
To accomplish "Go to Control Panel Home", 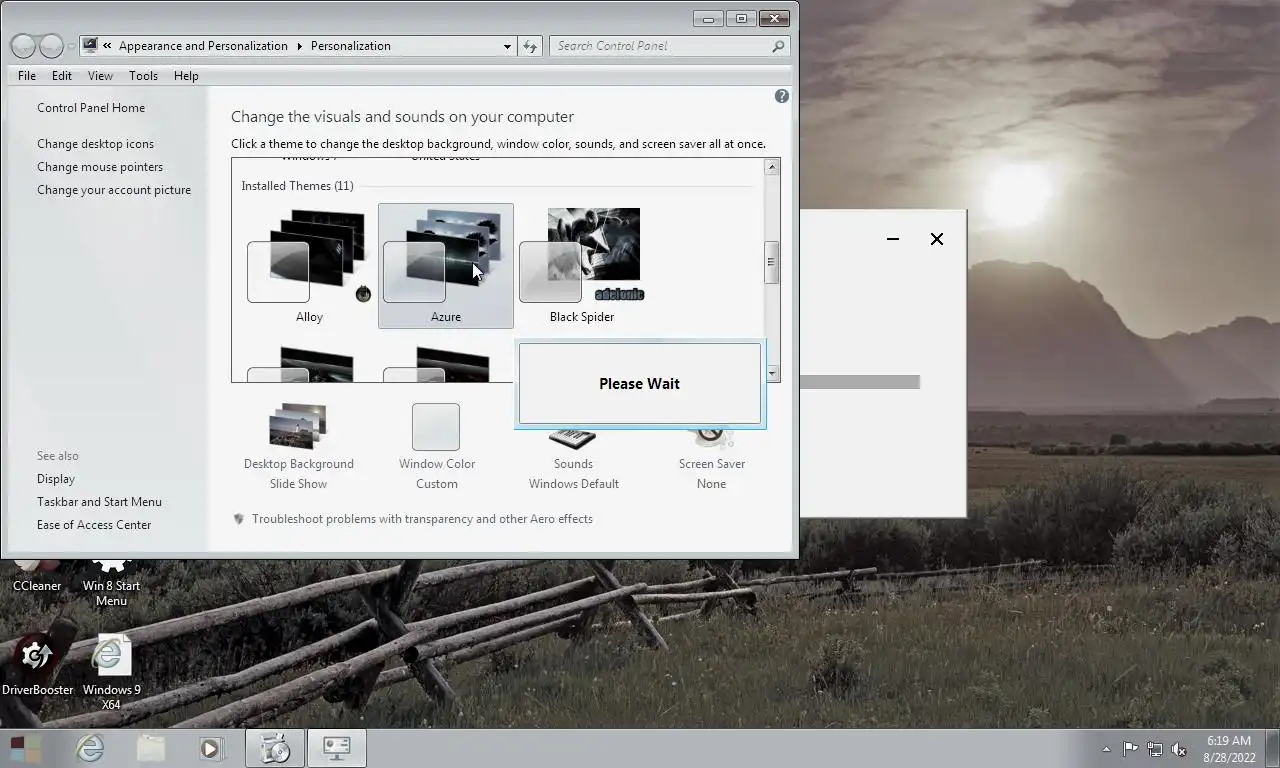I will (x=91, y=108).
